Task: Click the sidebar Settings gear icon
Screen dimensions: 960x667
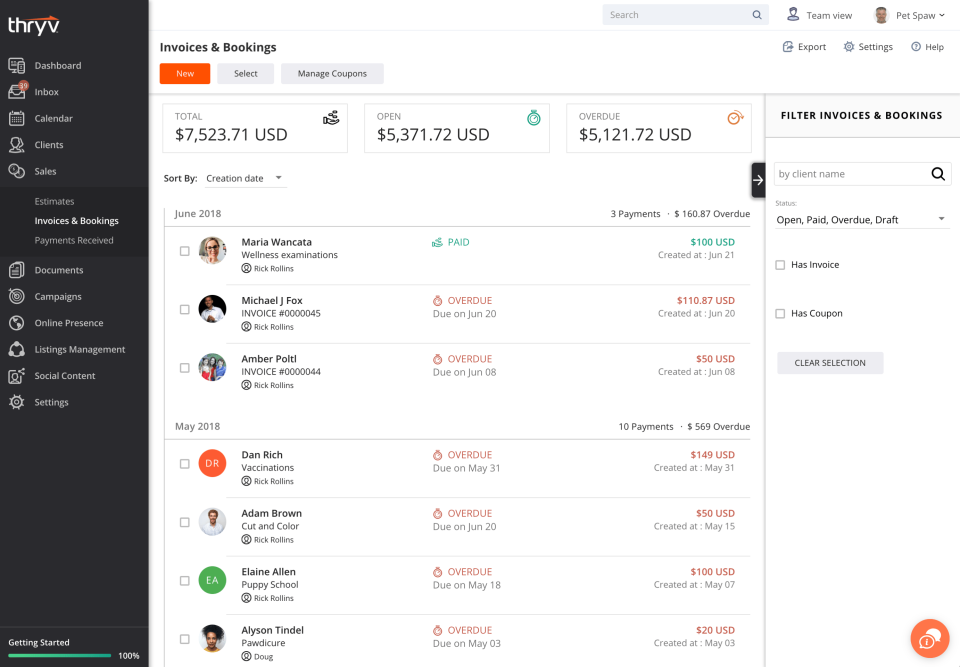Action: pos(17,402)
